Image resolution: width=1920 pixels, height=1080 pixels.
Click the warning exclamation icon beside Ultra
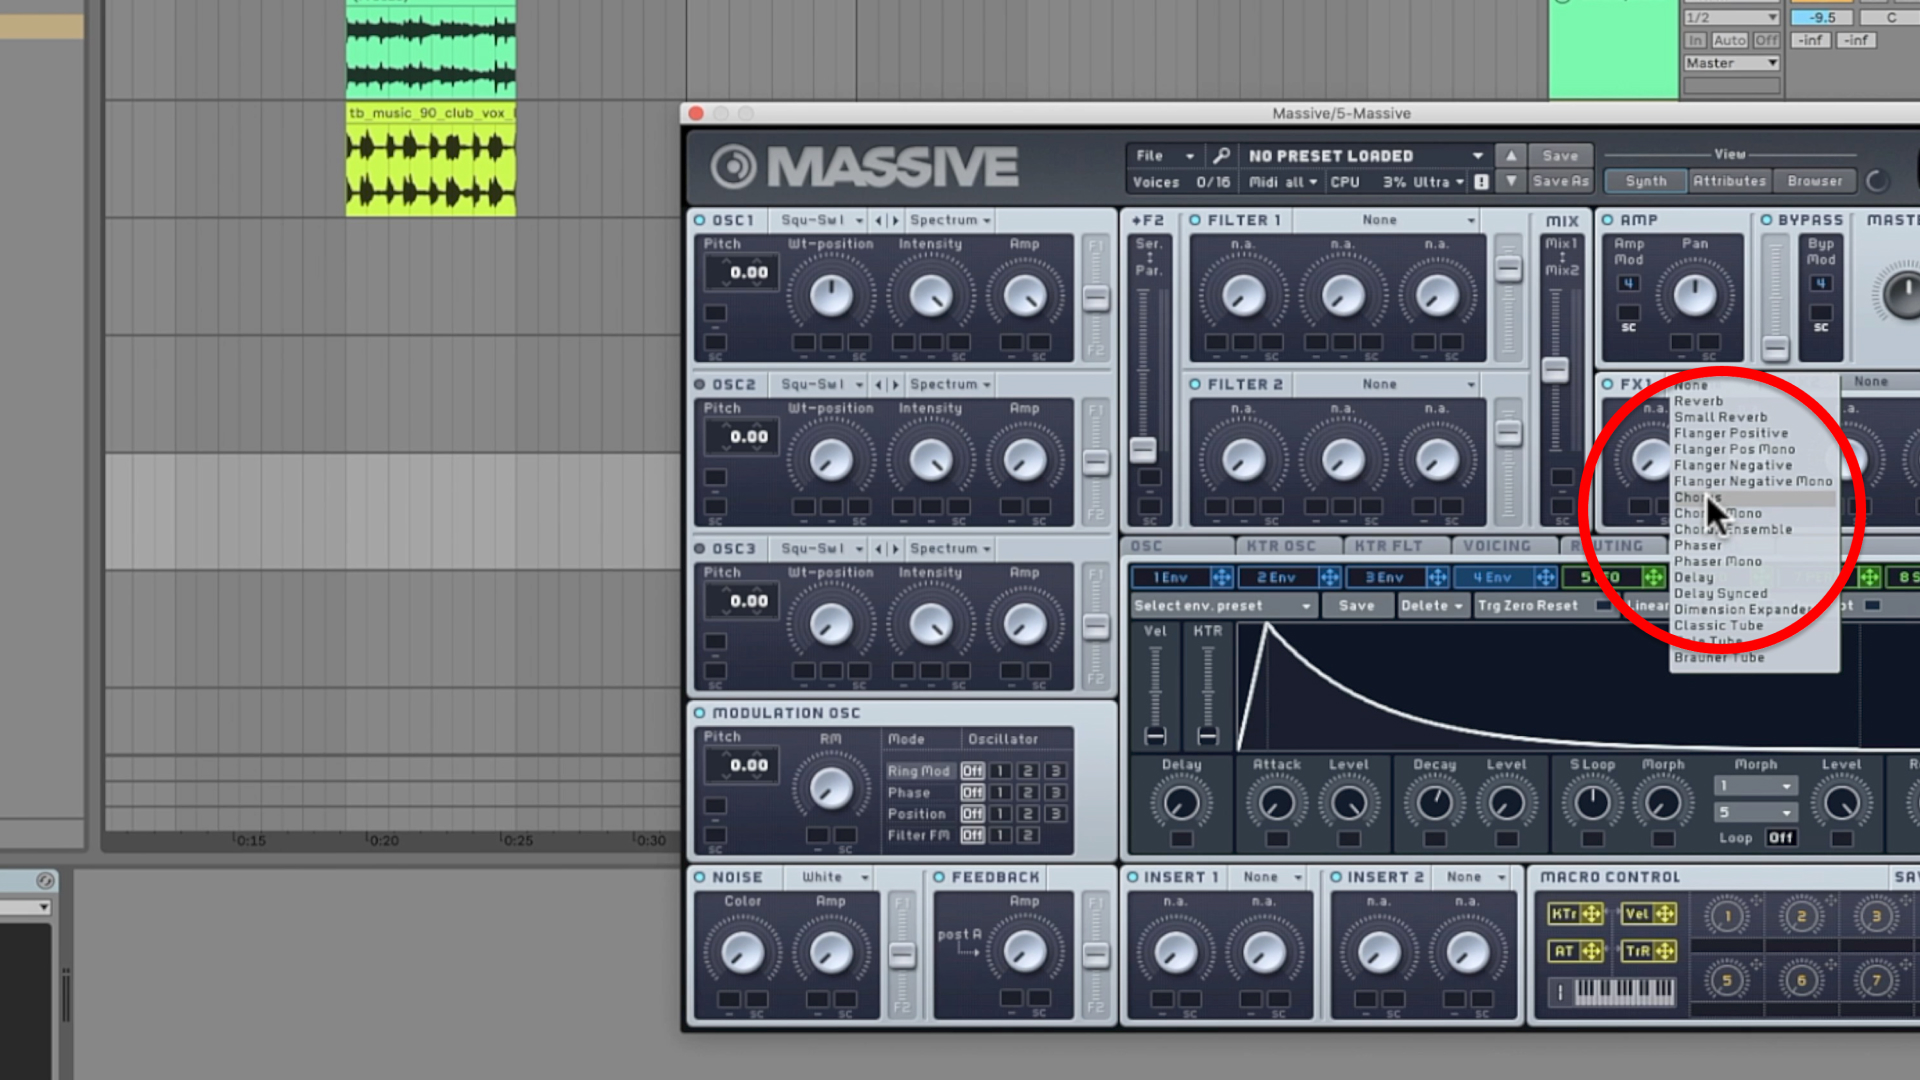[x=1482, y=182]
